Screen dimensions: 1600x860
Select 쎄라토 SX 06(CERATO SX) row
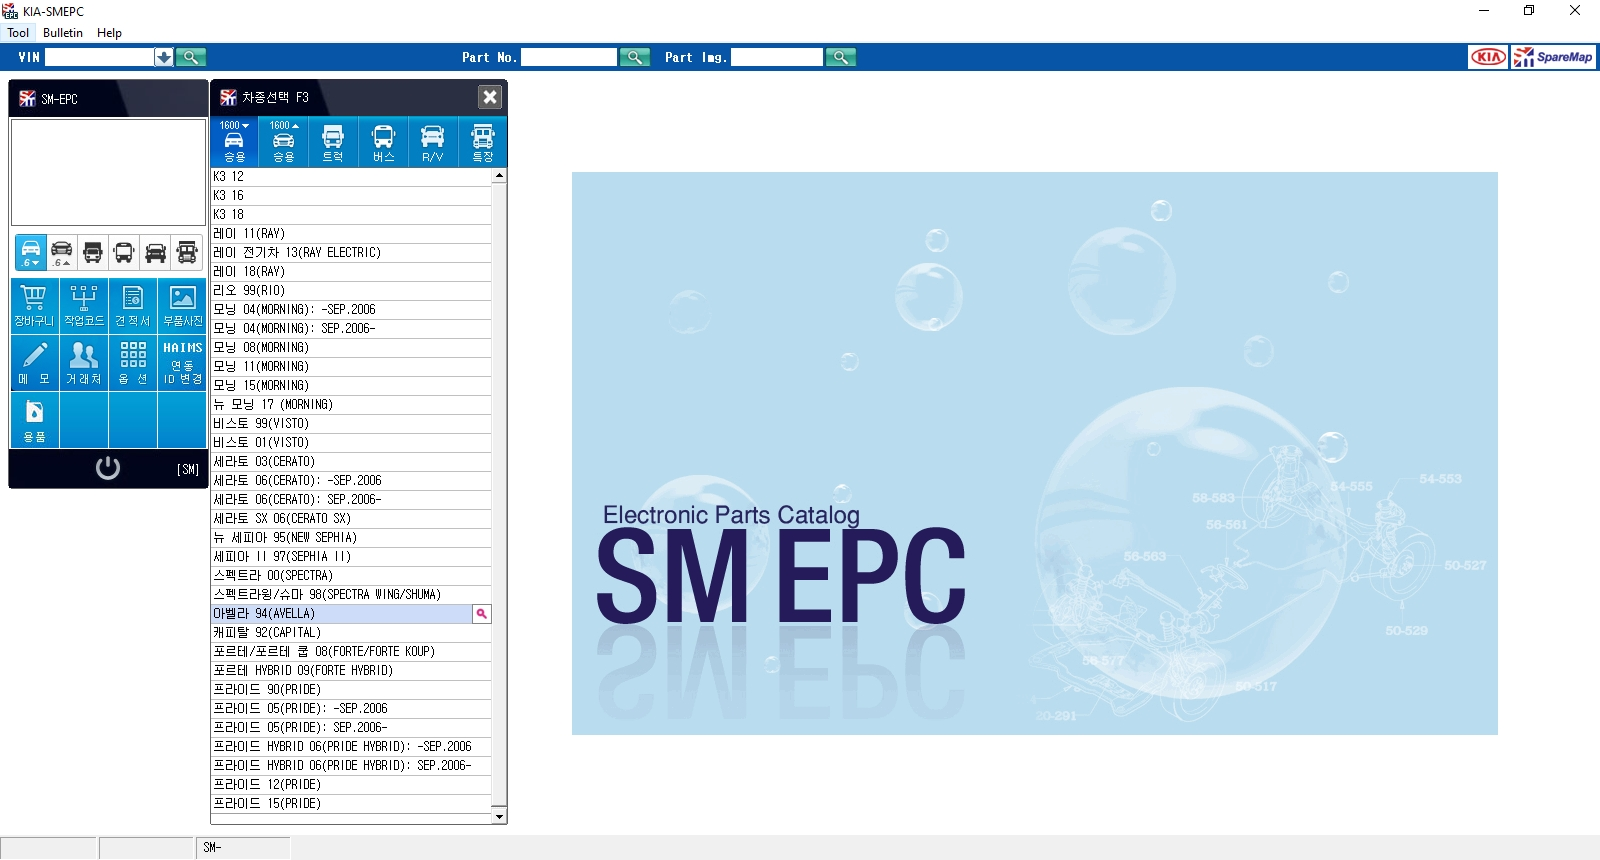351,518
